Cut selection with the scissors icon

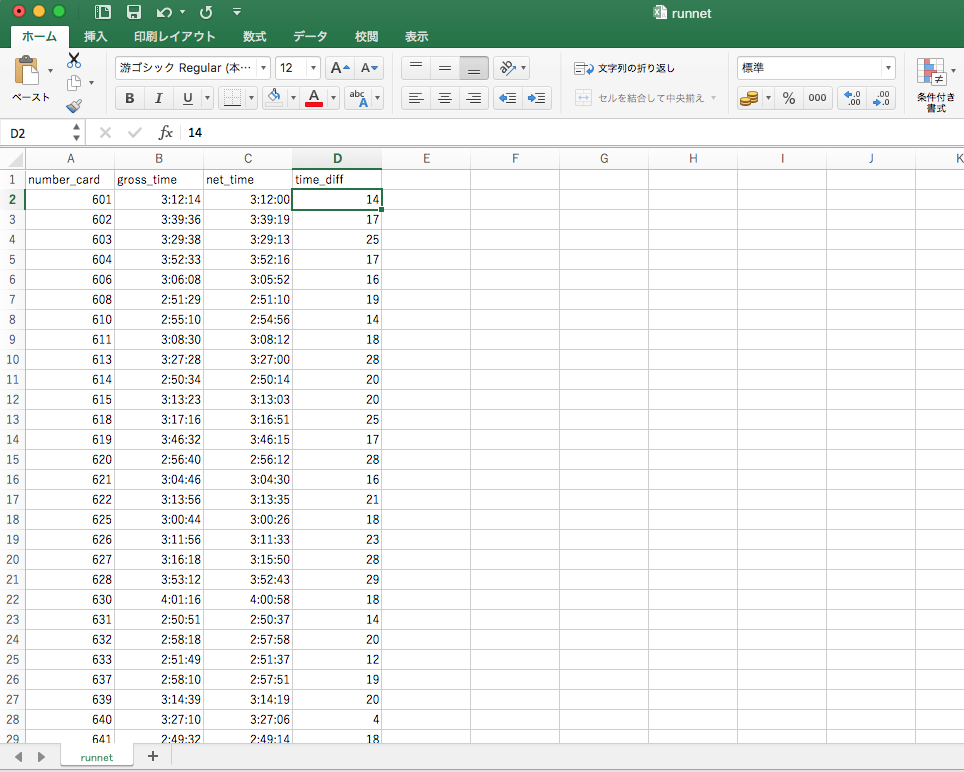[x=74, y=60]
